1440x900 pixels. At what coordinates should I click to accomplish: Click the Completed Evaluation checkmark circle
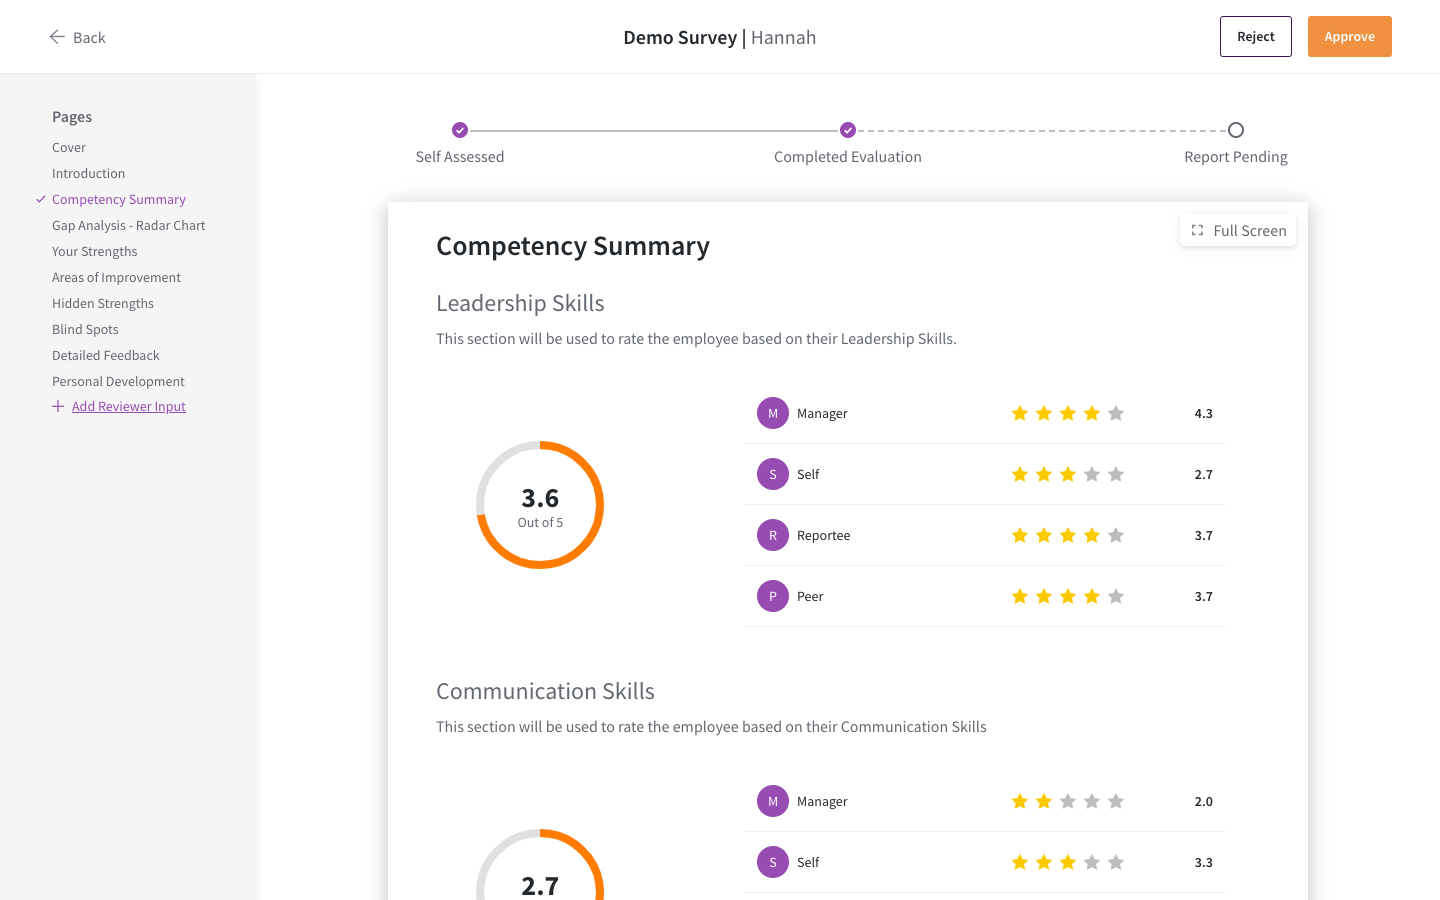click(x=847, y=130)
